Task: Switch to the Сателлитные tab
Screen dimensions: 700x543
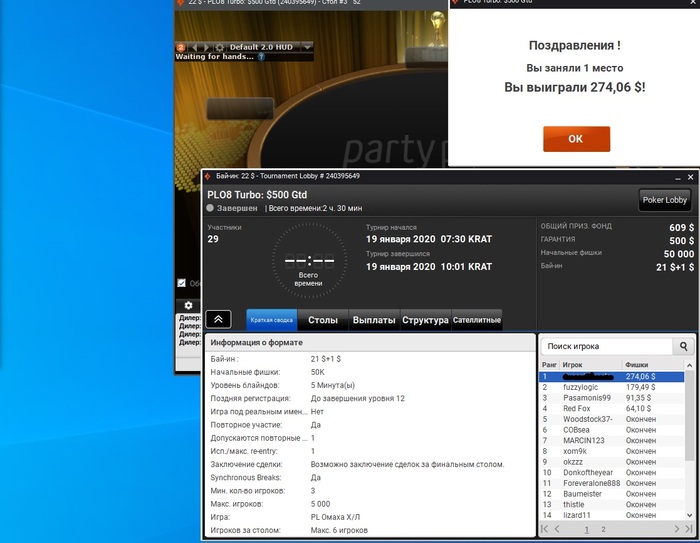Action: [477, 320]
